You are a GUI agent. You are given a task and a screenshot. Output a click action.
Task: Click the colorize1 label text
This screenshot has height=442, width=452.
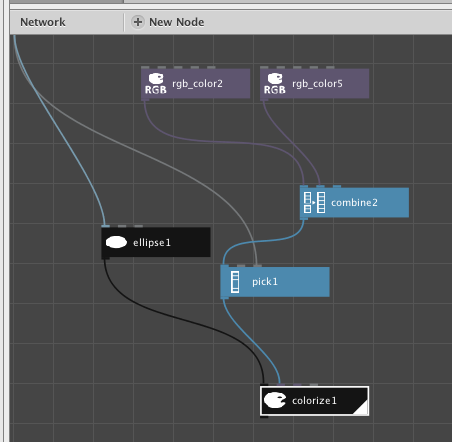314,400
